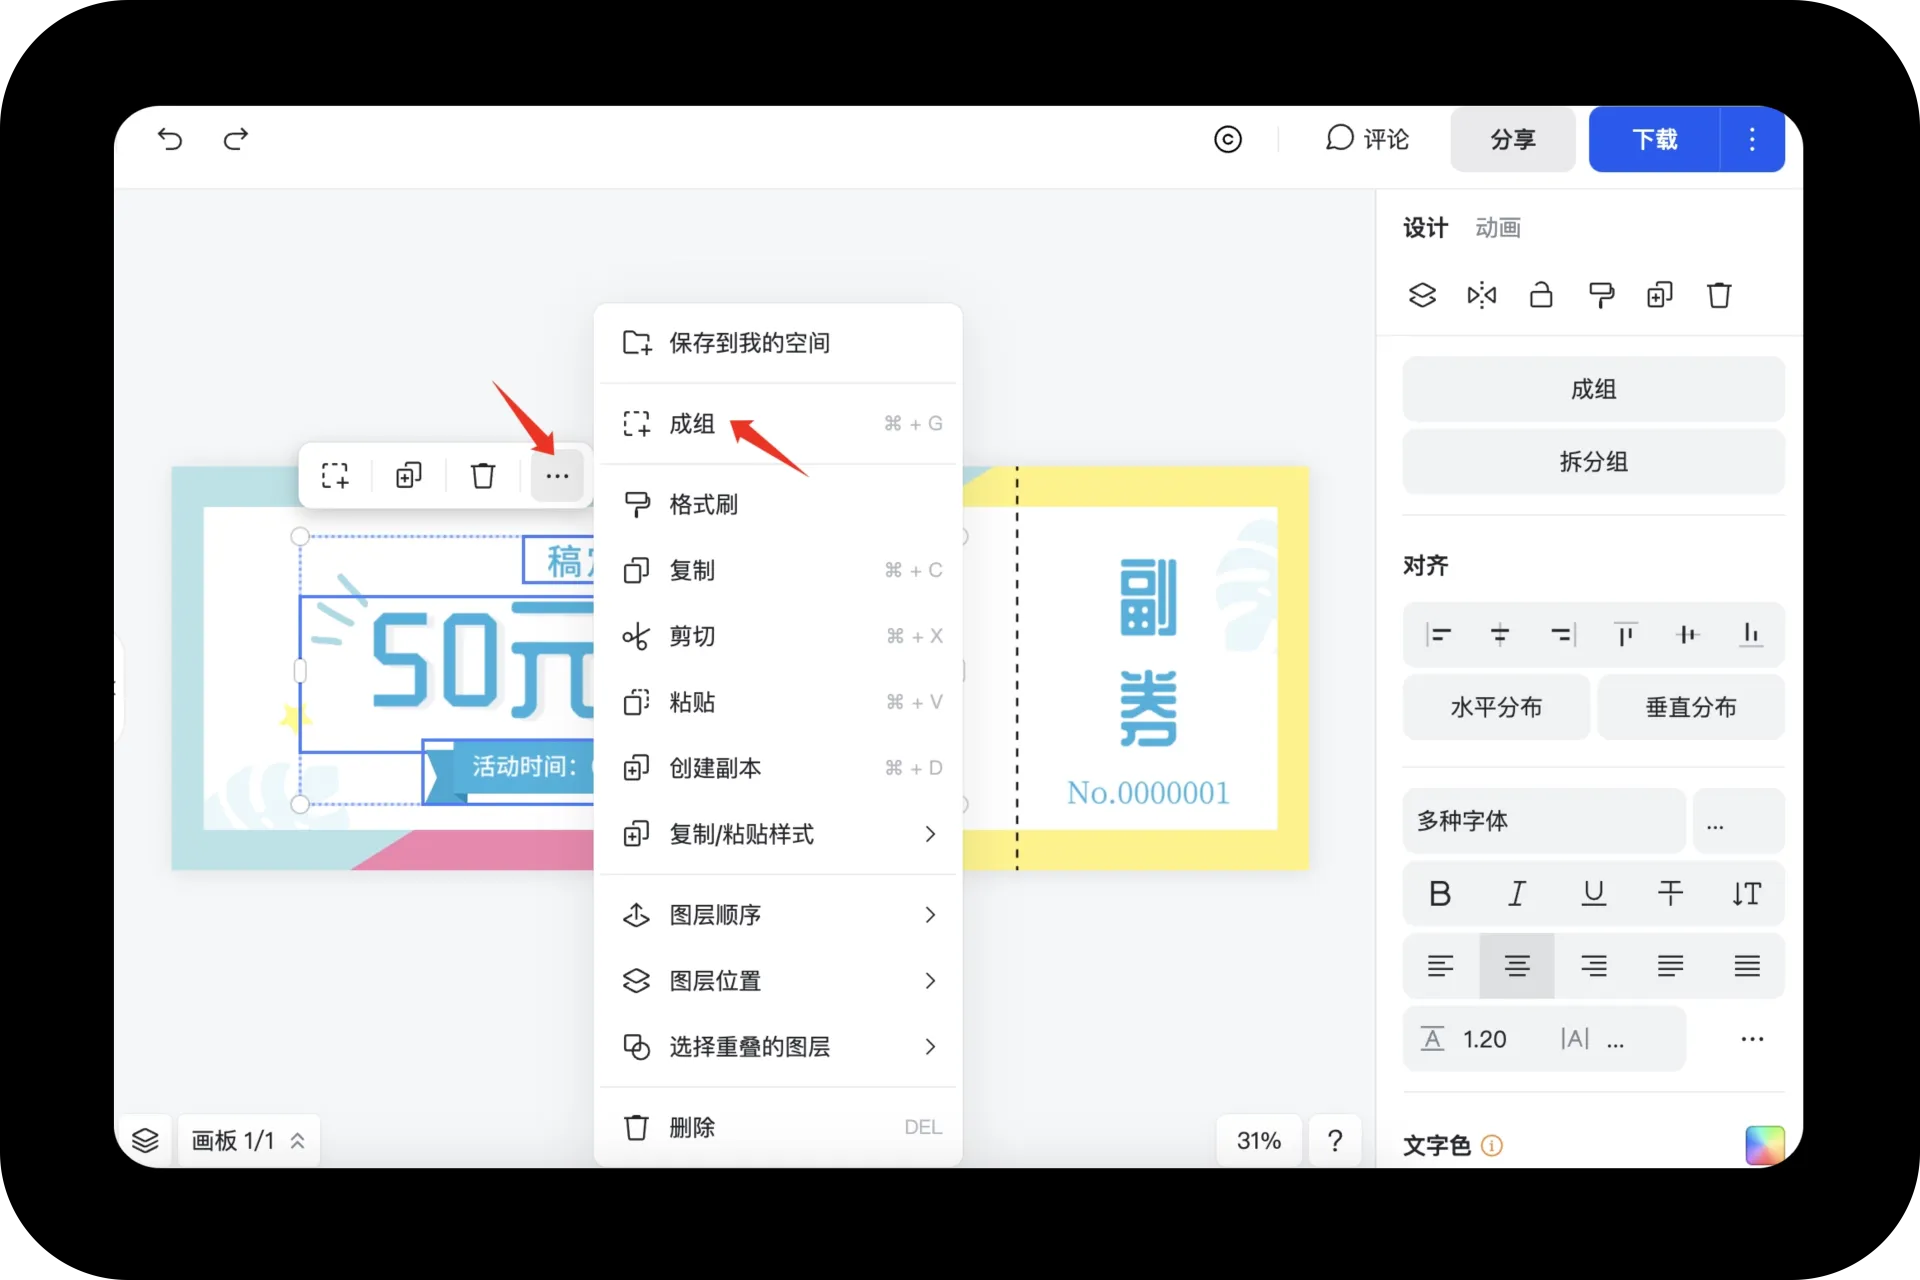Click the lock icon in design panel

point(1541,295)
